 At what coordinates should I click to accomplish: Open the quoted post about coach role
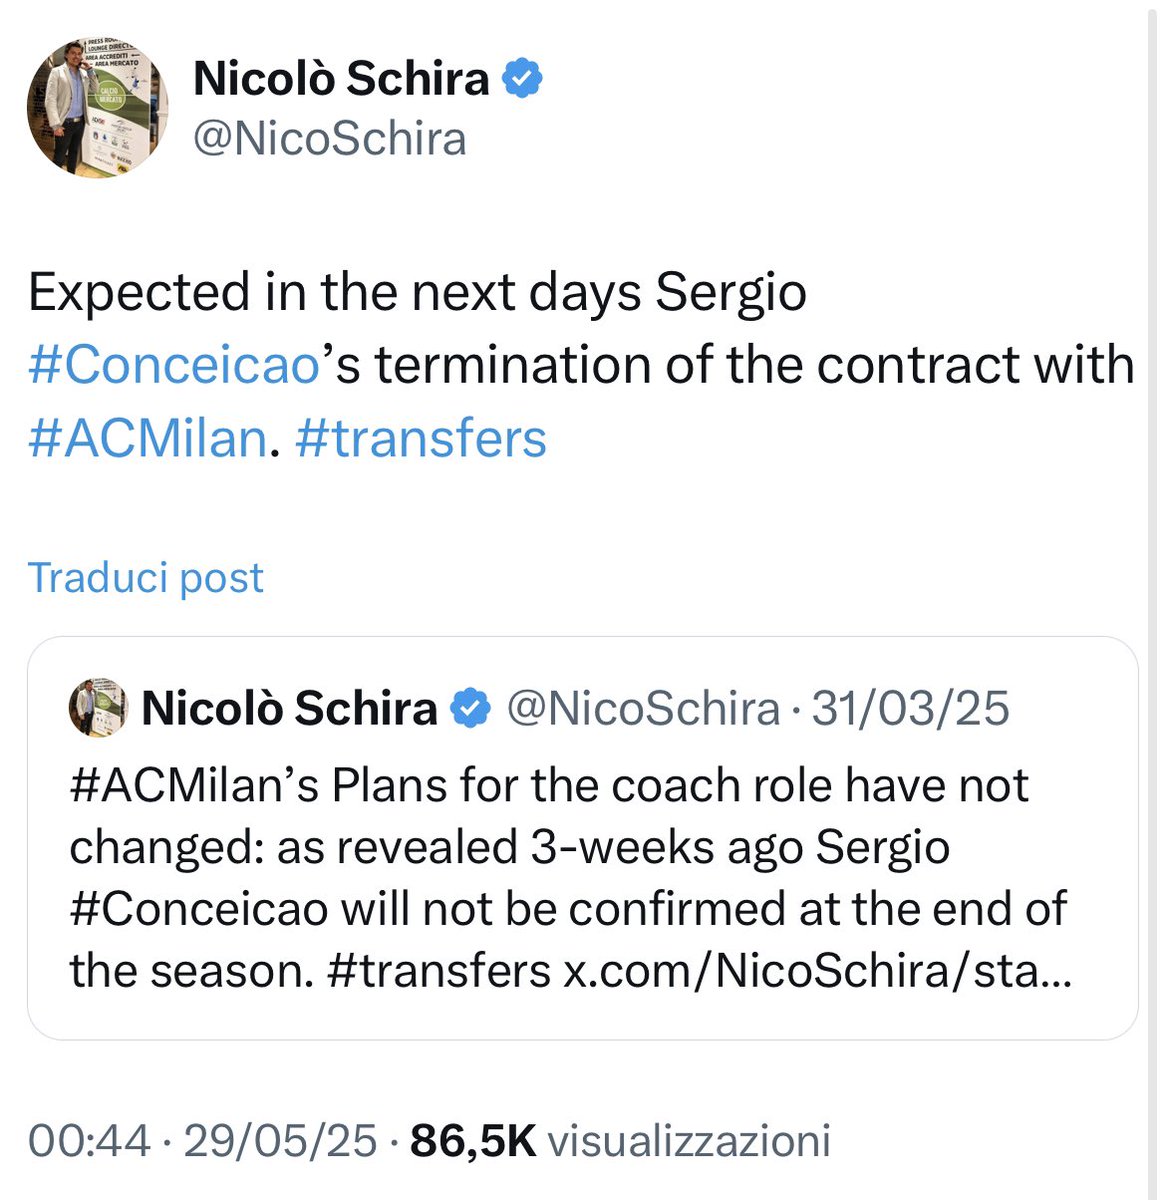point(582,838)
